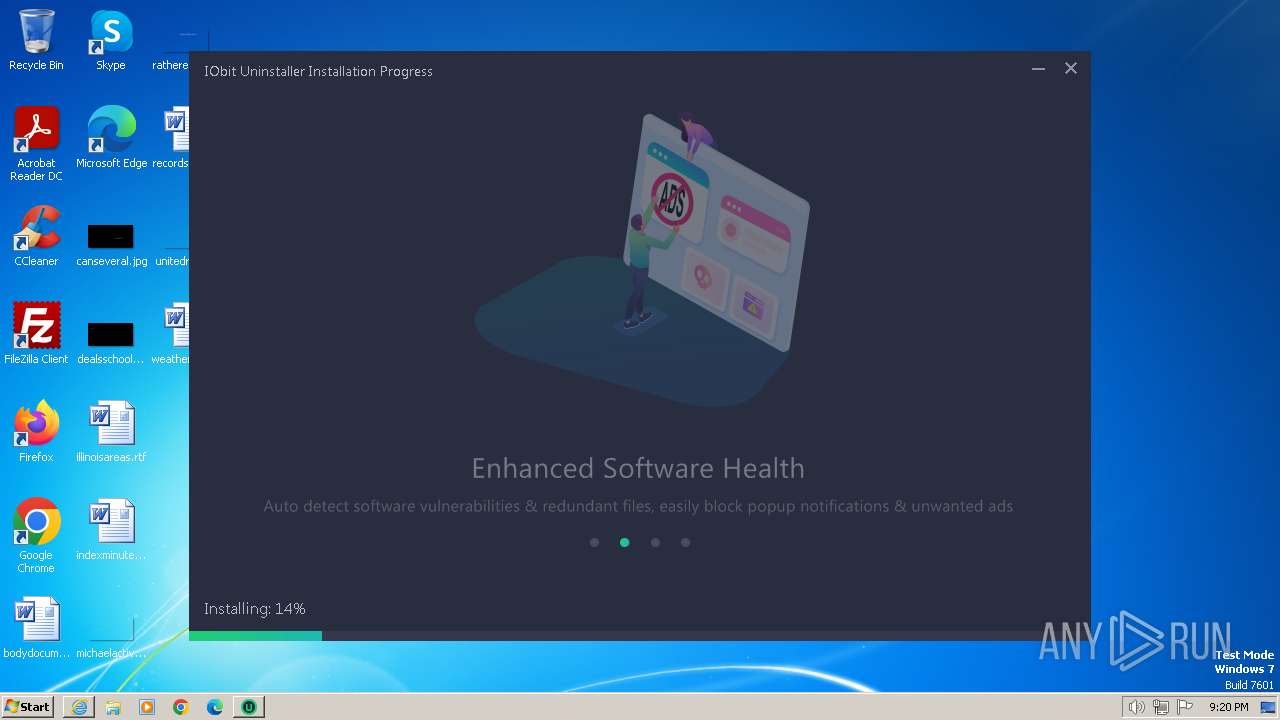The width and height of the screenshot is (1280, 720).
Task: Open media player taskbar icon
Action: pyautogui.click(x=147, y=707)
